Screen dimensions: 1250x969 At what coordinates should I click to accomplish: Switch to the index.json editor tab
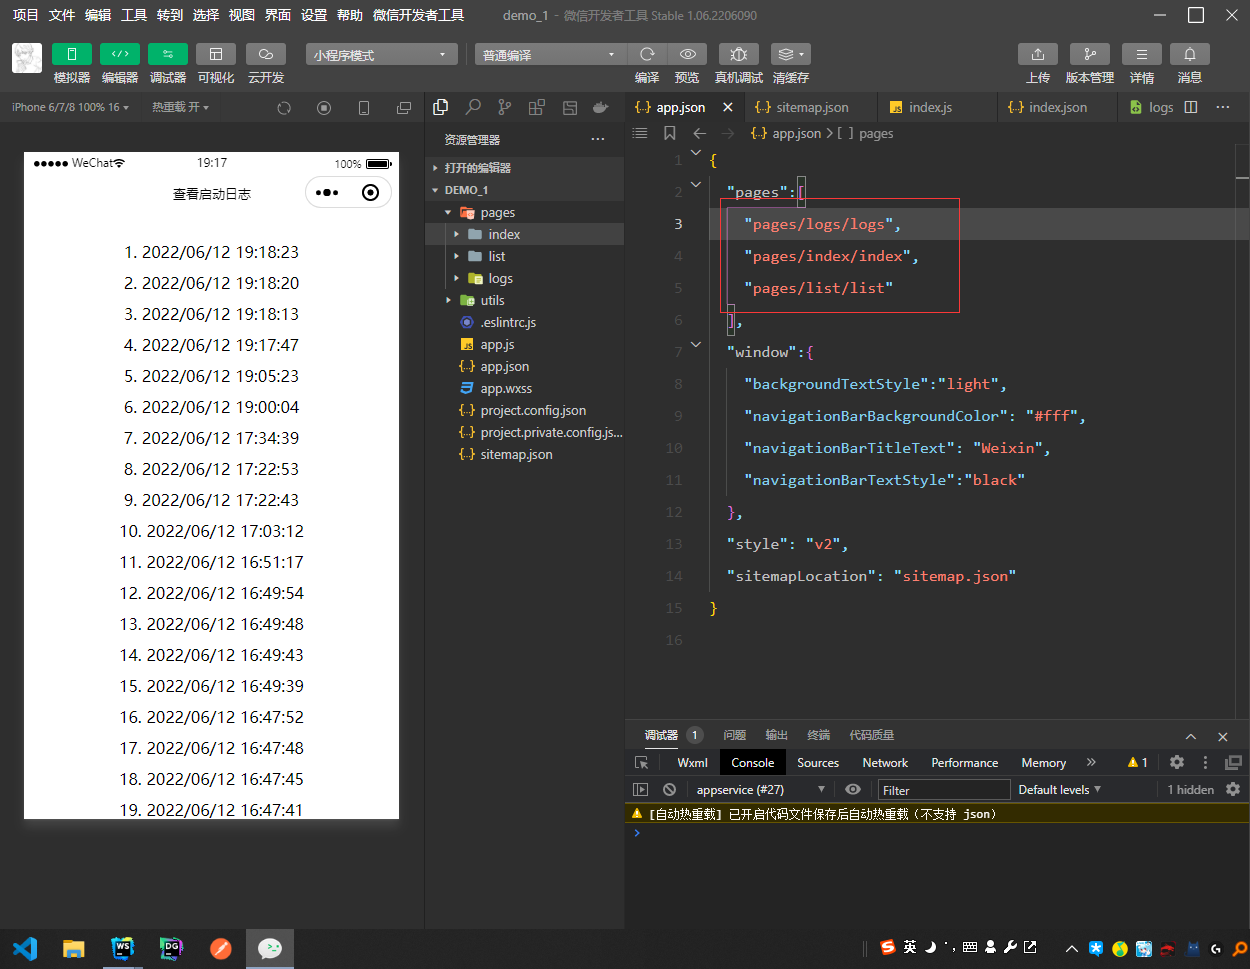[x=1057, y=107]
